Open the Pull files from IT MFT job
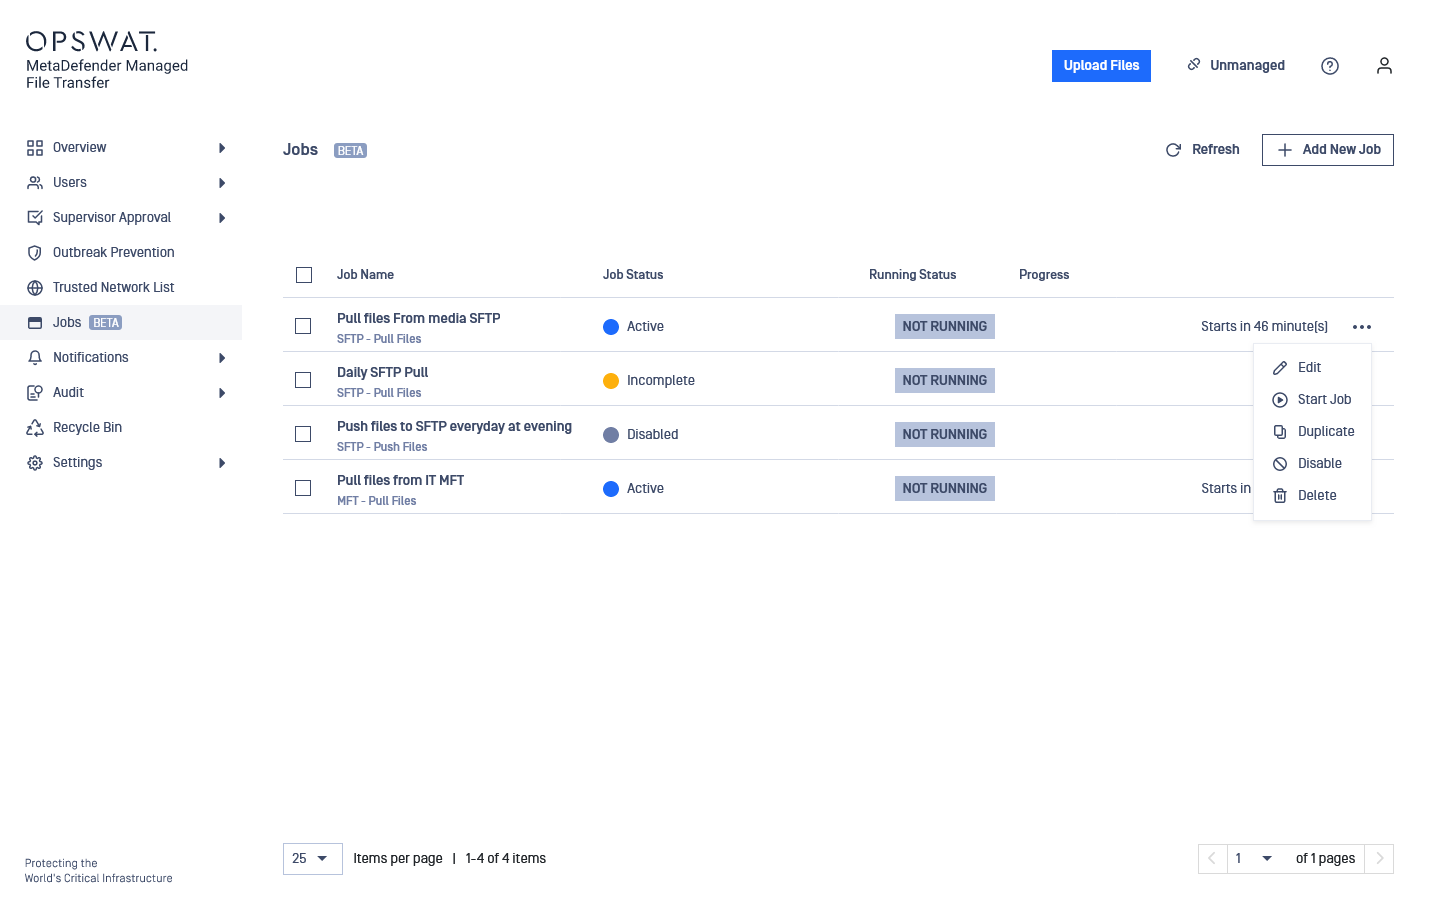This screenshot has height=919, width=1435. point(400,480)
